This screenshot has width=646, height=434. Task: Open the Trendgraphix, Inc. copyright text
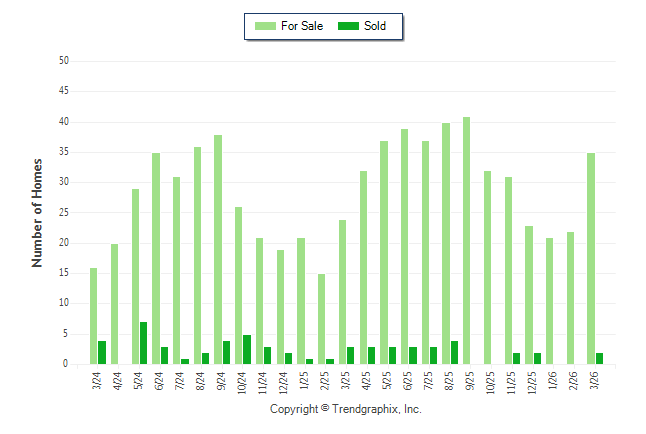click(x=345, y=409)
